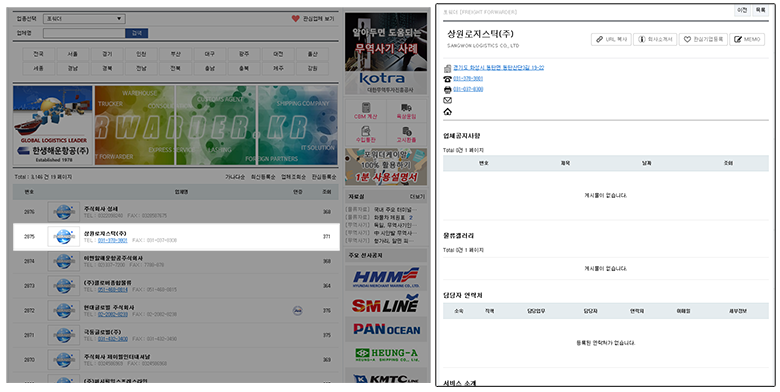
Task: Select the 부산 region filter
Action: [x=175, y=54]
